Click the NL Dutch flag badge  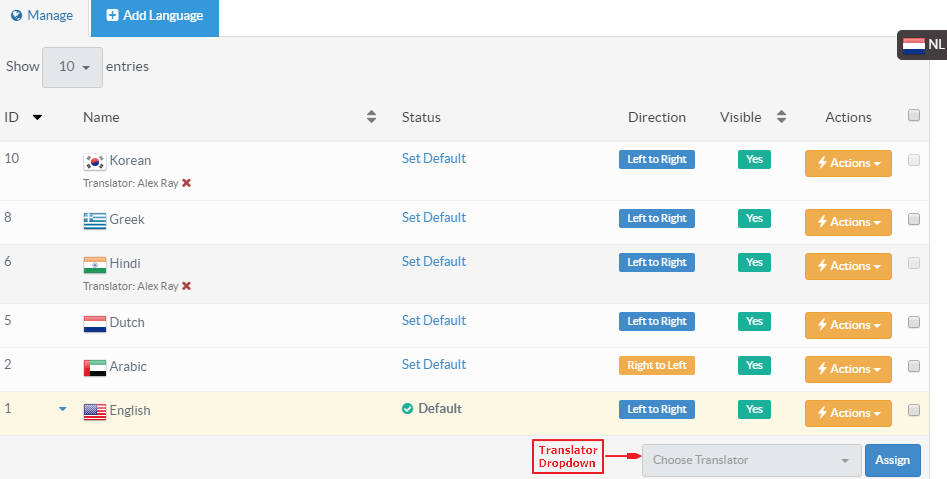pyautogui.click(x=922, y=44)
